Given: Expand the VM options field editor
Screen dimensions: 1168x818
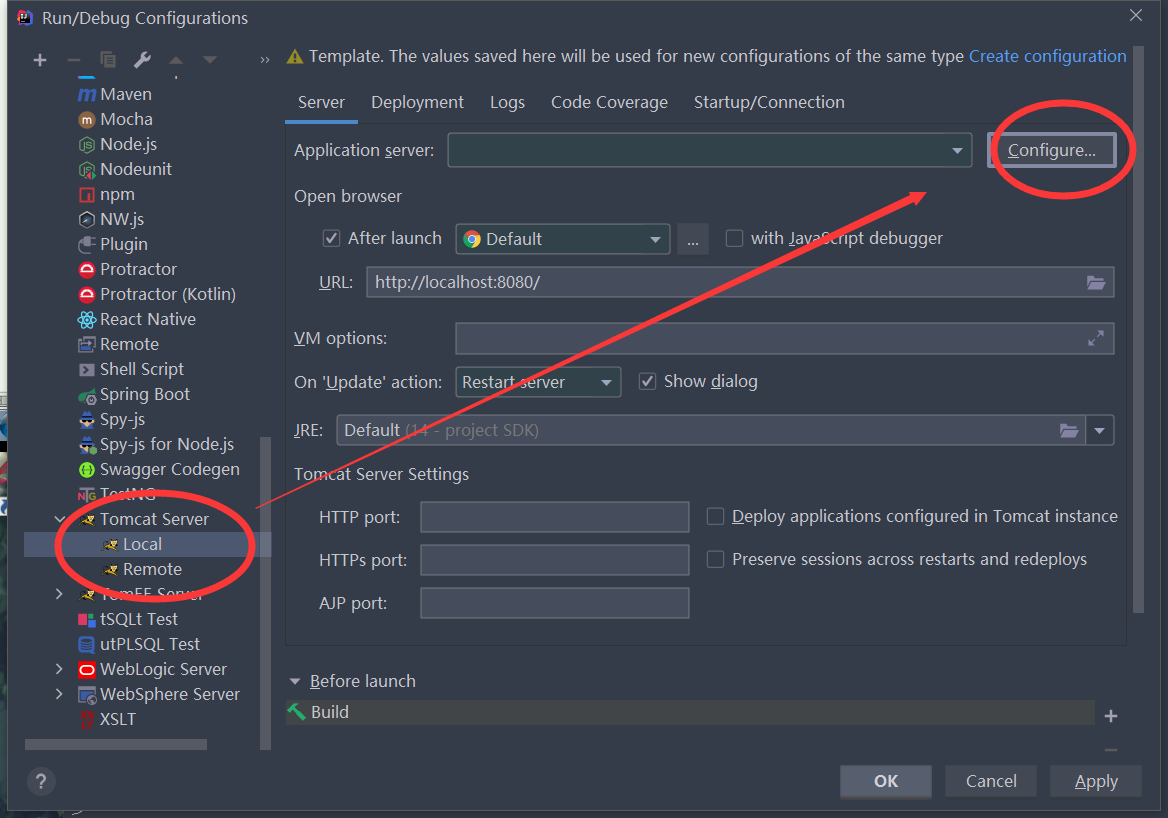Looking at the screenshot, I should (1096, 338).
